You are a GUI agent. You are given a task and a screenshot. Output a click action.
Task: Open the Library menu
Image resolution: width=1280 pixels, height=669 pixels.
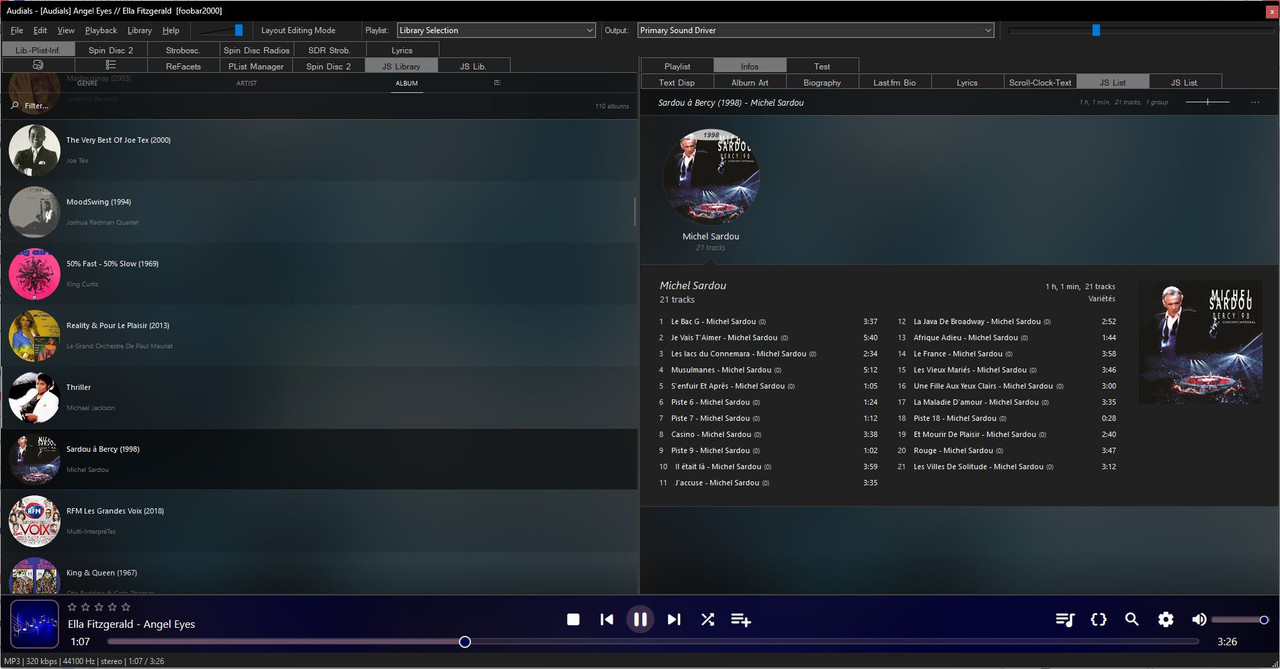tap(140, 30)
